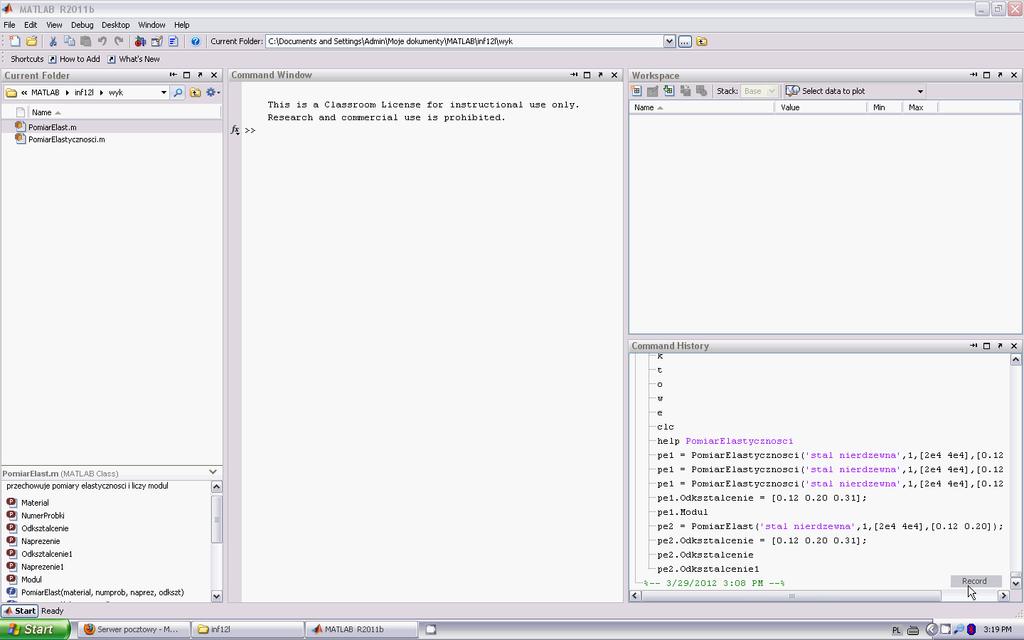Click the Copy icon in the toolbar
This screenshot has height=640, width=1024.
69,41
